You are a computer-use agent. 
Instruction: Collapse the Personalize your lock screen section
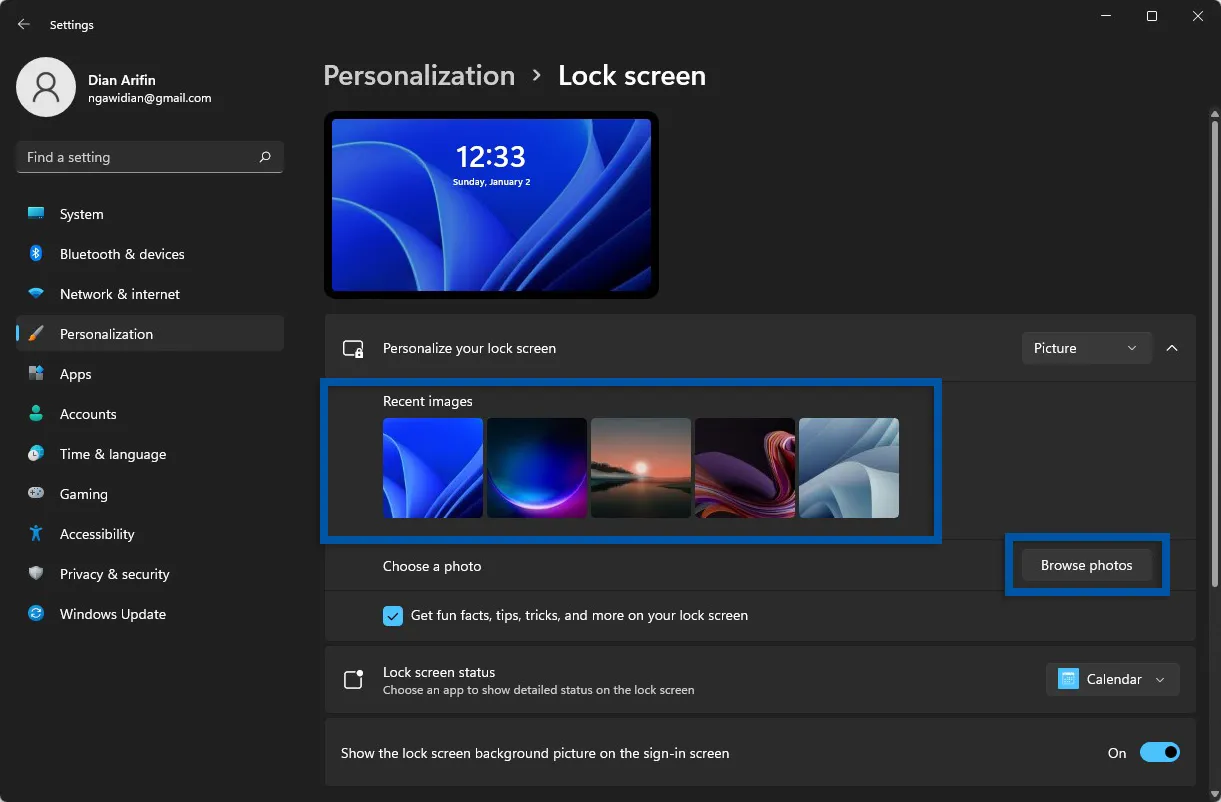[1172, 348]
